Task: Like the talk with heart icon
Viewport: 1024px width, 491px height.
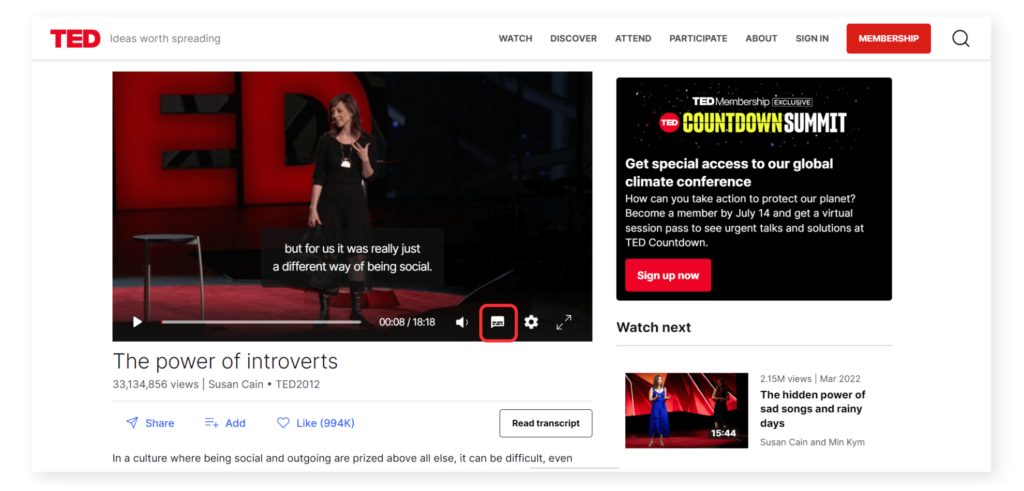Action: click(316, 423)
